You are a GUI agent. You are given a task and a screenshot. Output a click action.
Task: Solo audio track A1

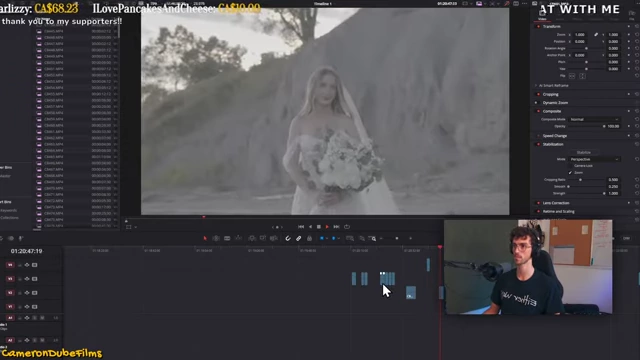[x=35, y=318]
